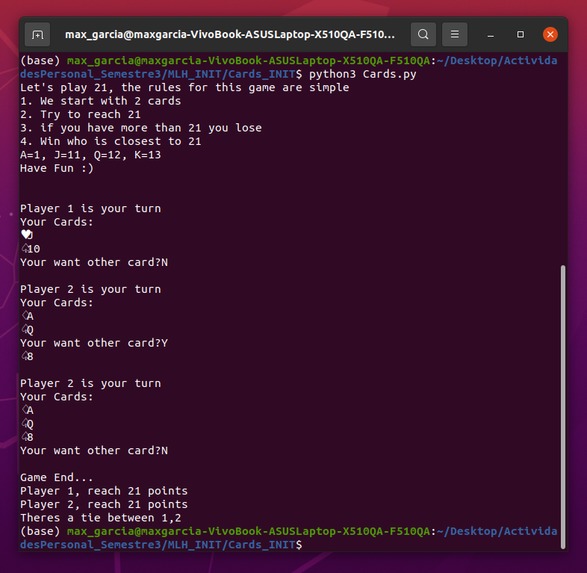Click the "Game End..." line
This screenshot has height=573, width=587.
coord(57,478)
